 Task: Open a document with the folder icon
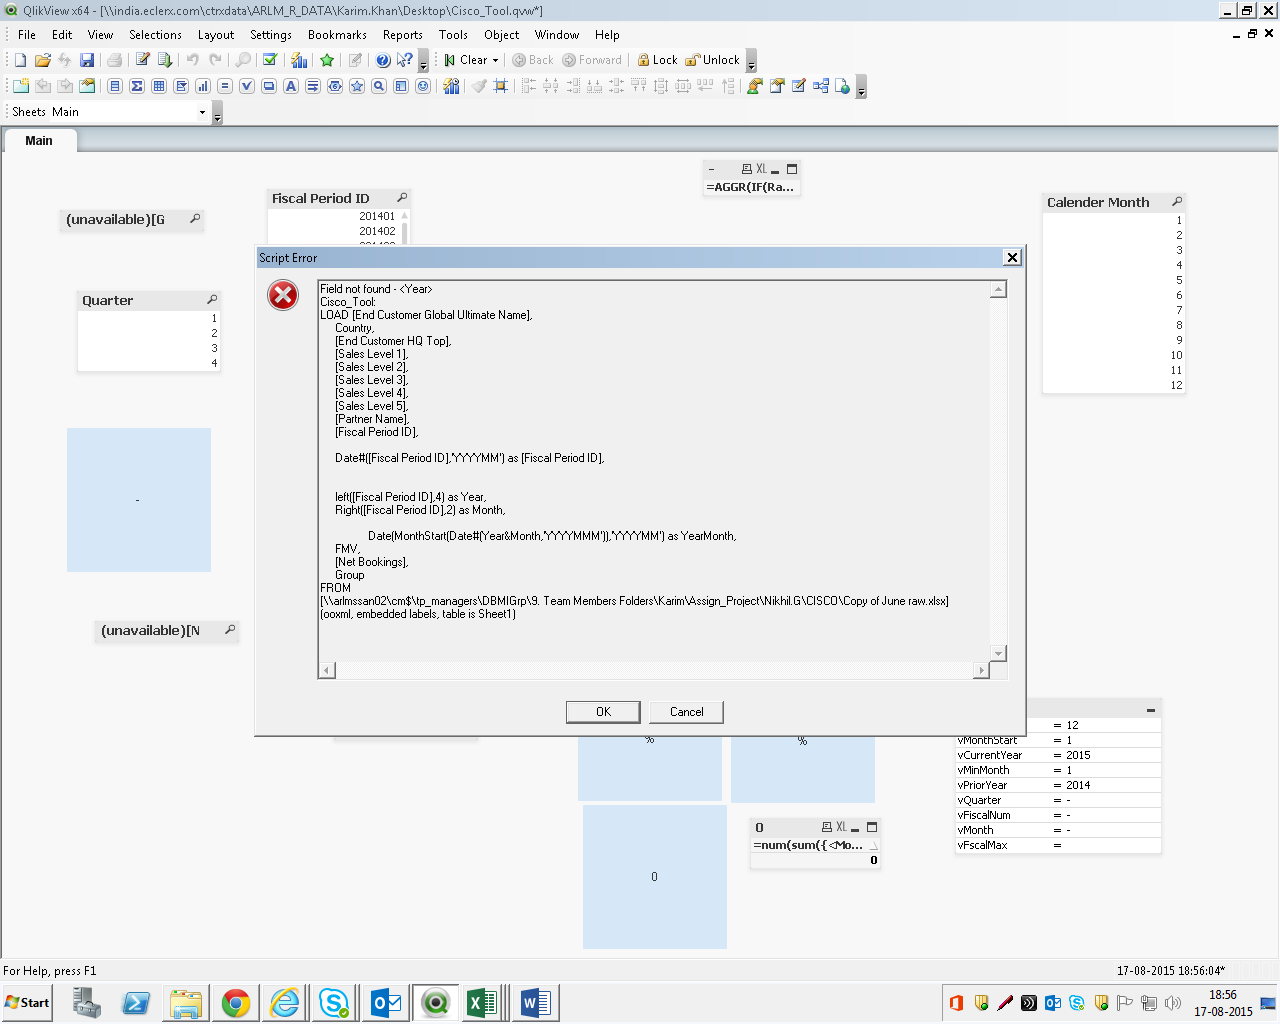pyautogui.click(x=42, y=60)
